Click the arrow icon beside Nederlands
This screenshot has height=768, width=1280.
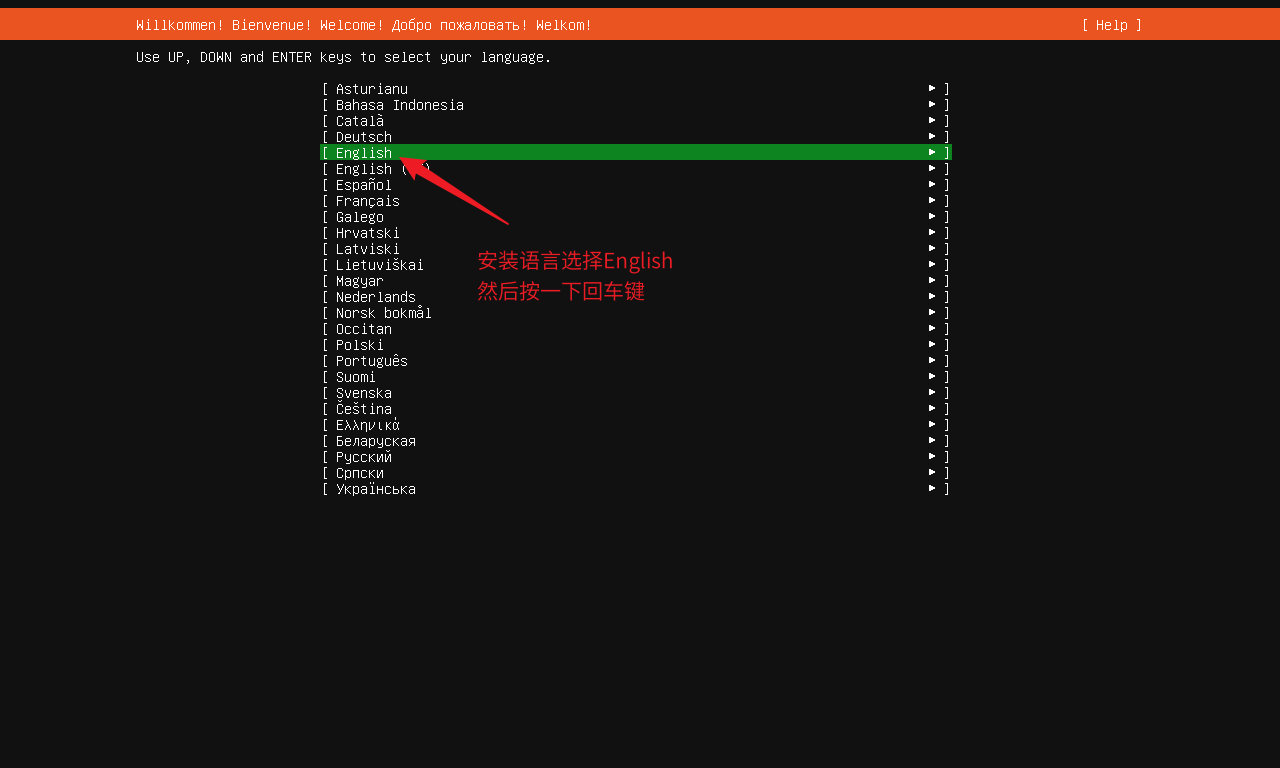[x=932, y=296]
